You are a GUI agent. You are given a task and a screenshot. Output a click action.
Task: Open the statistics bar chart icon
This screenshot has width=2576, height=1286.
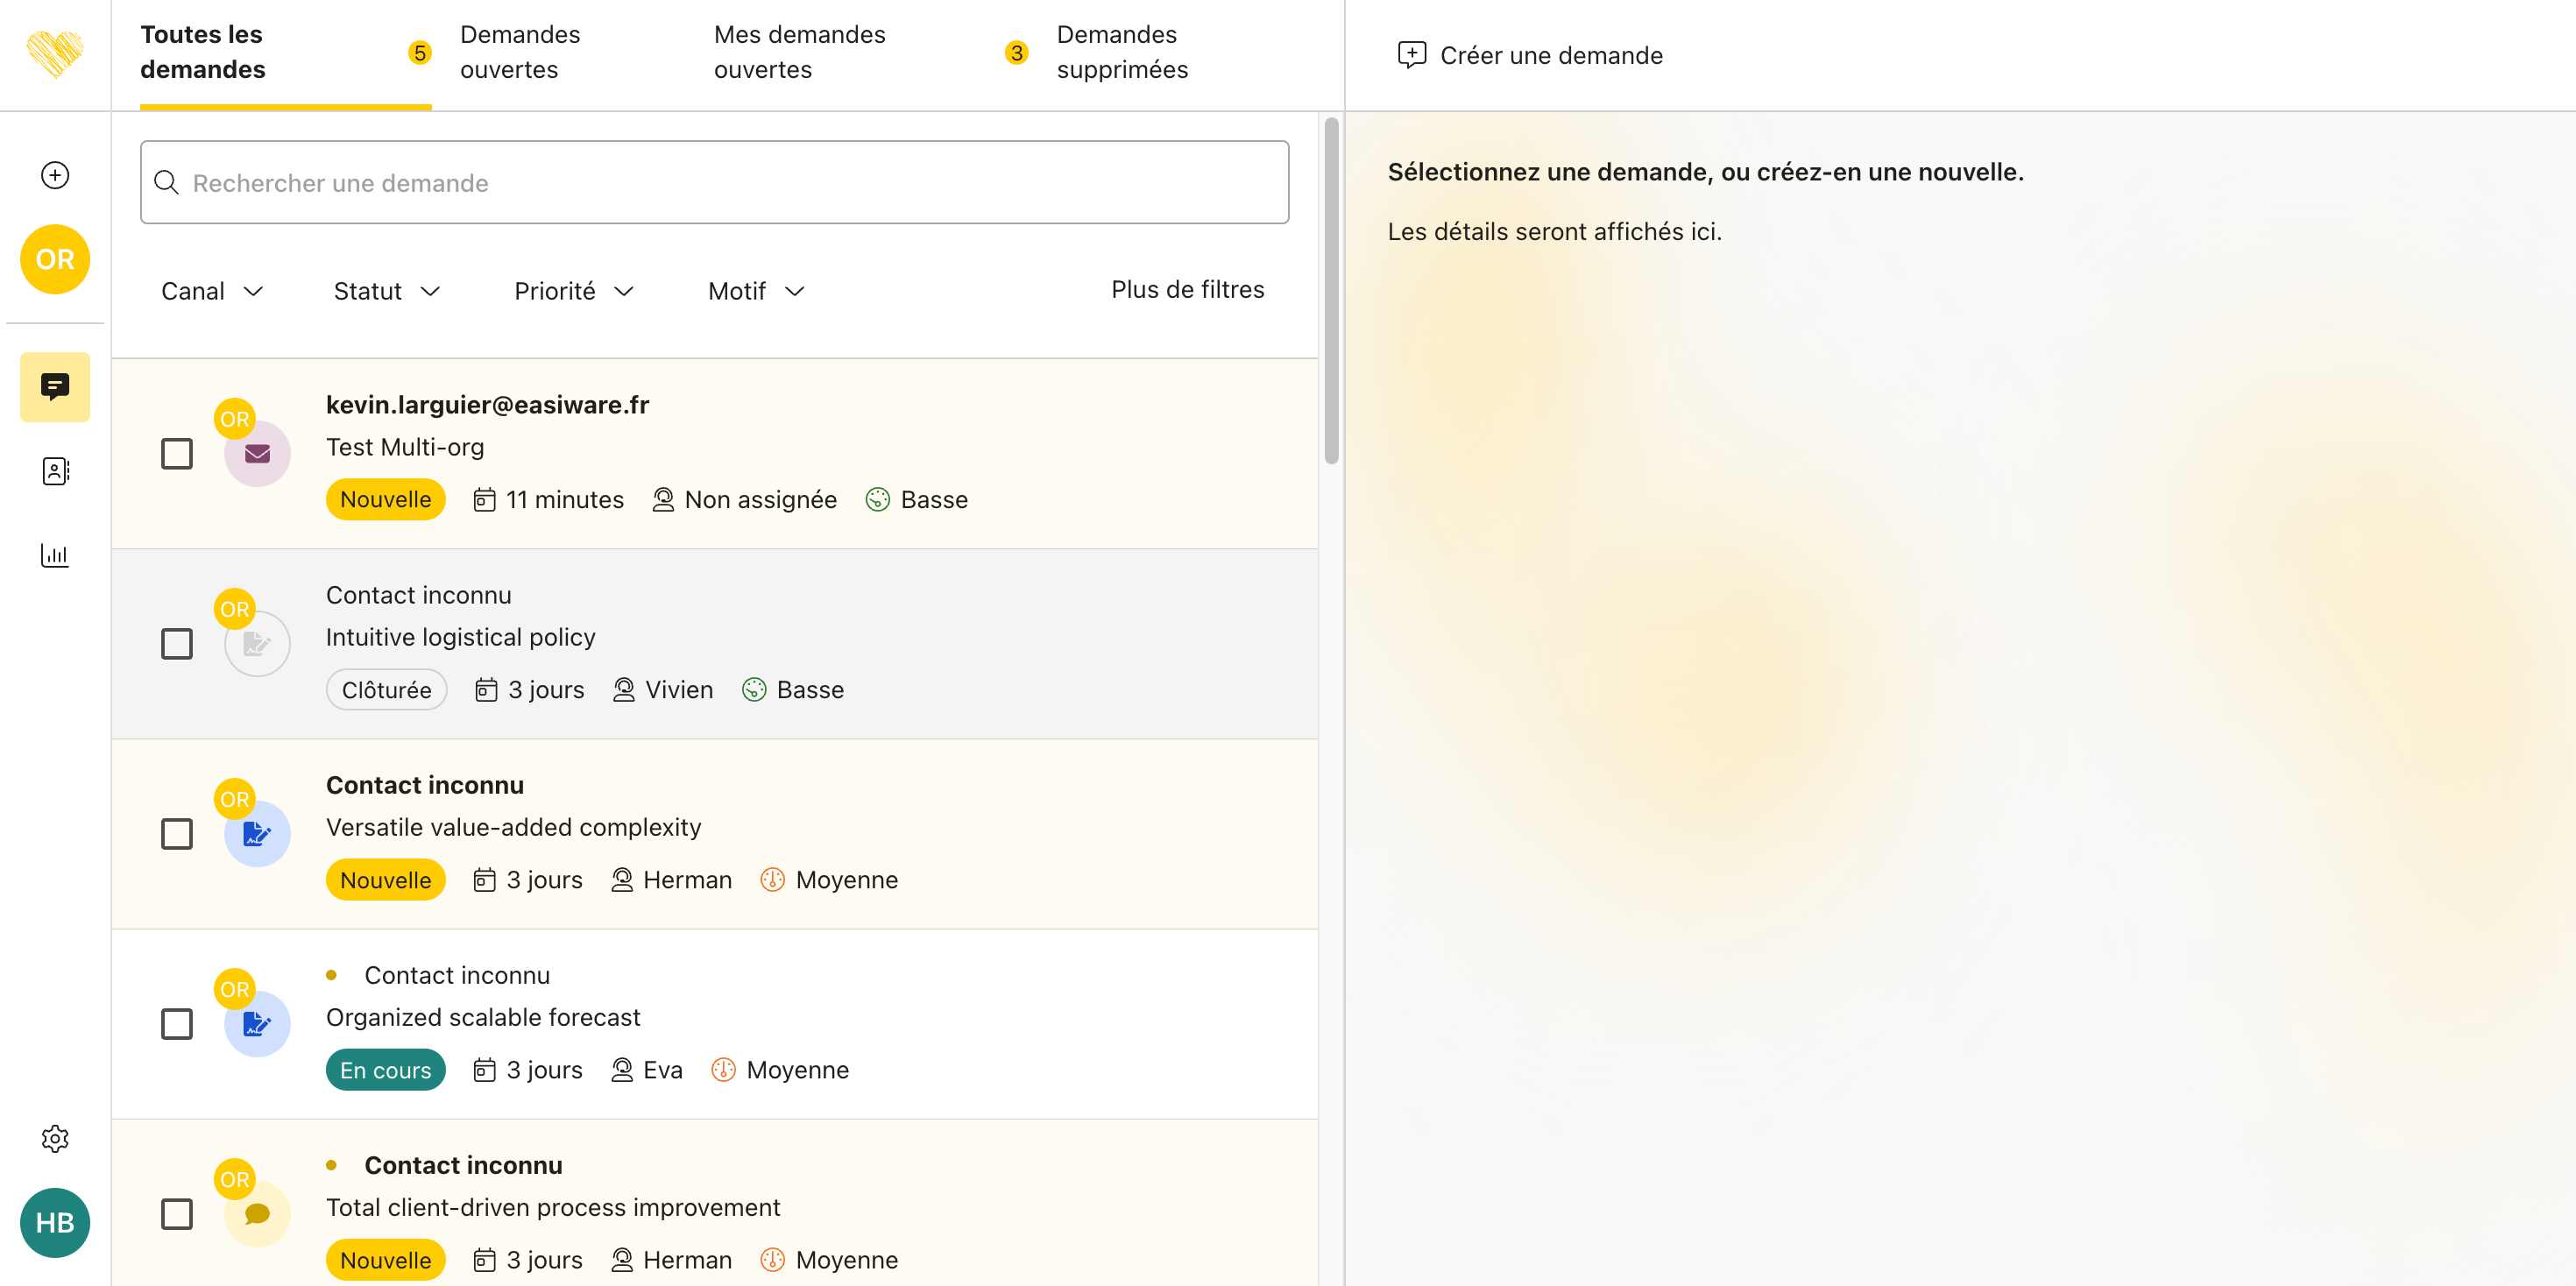coord(55,555)
